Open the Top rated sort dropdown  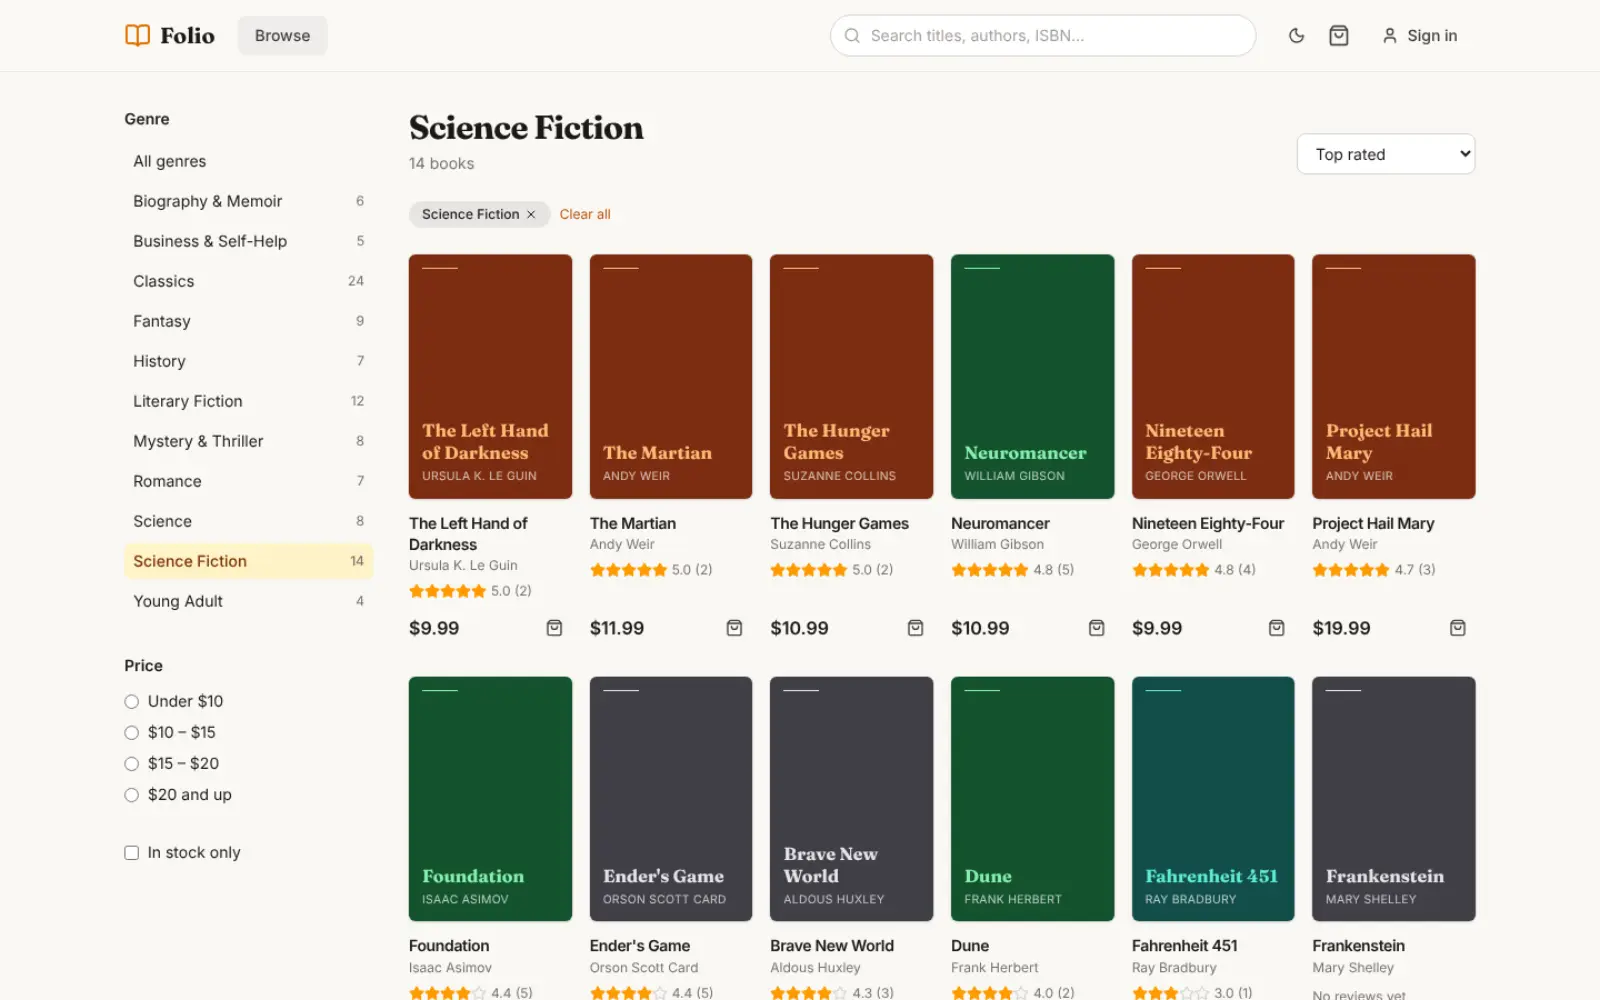pyautogui.click(x=1385, y=154)
